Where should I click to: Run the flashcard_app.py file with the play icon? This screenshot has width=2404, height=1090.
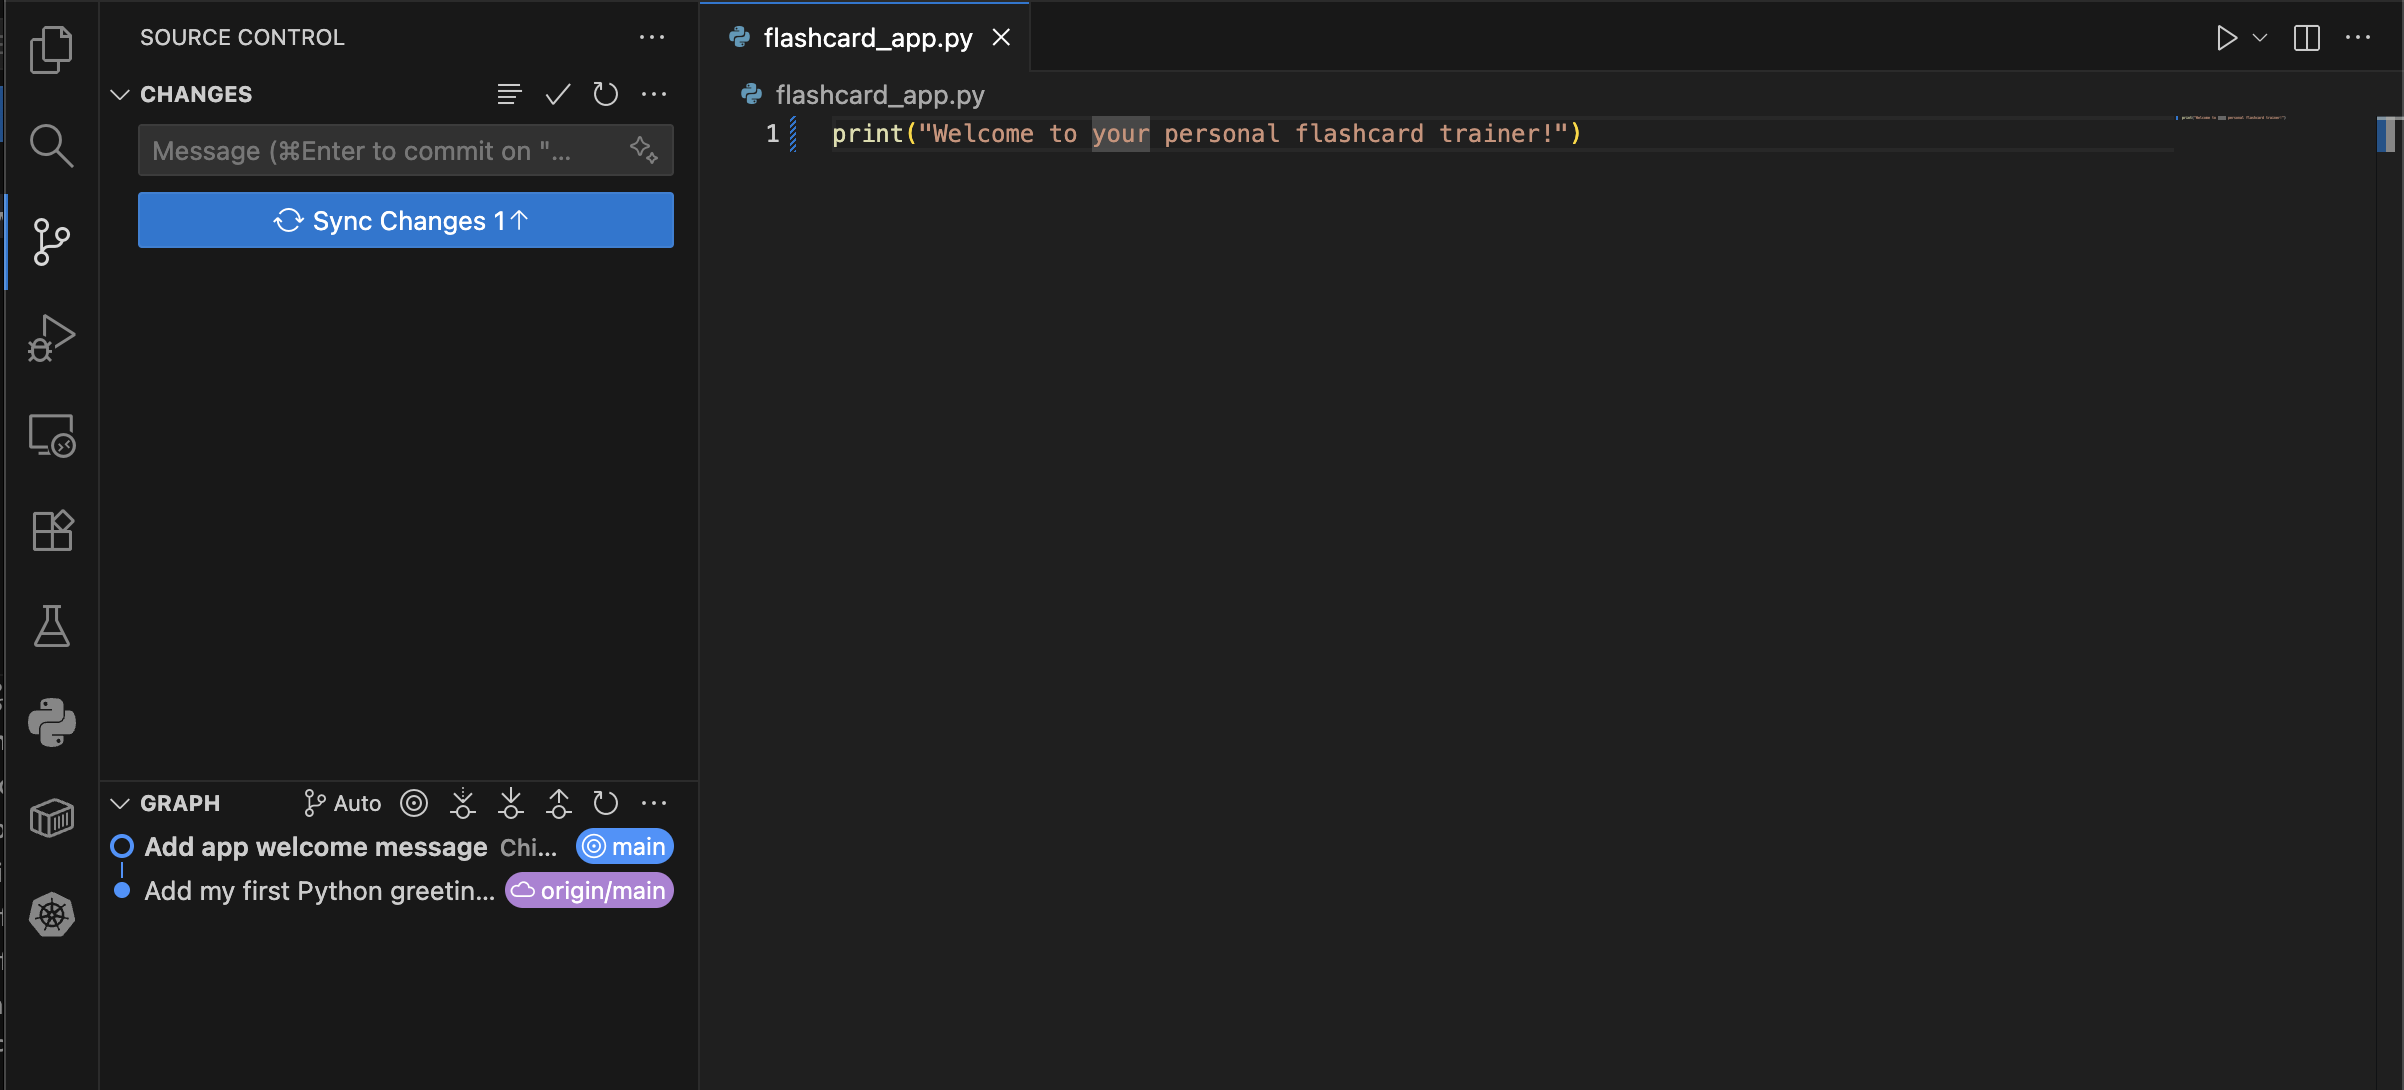tap(2227, 38)
